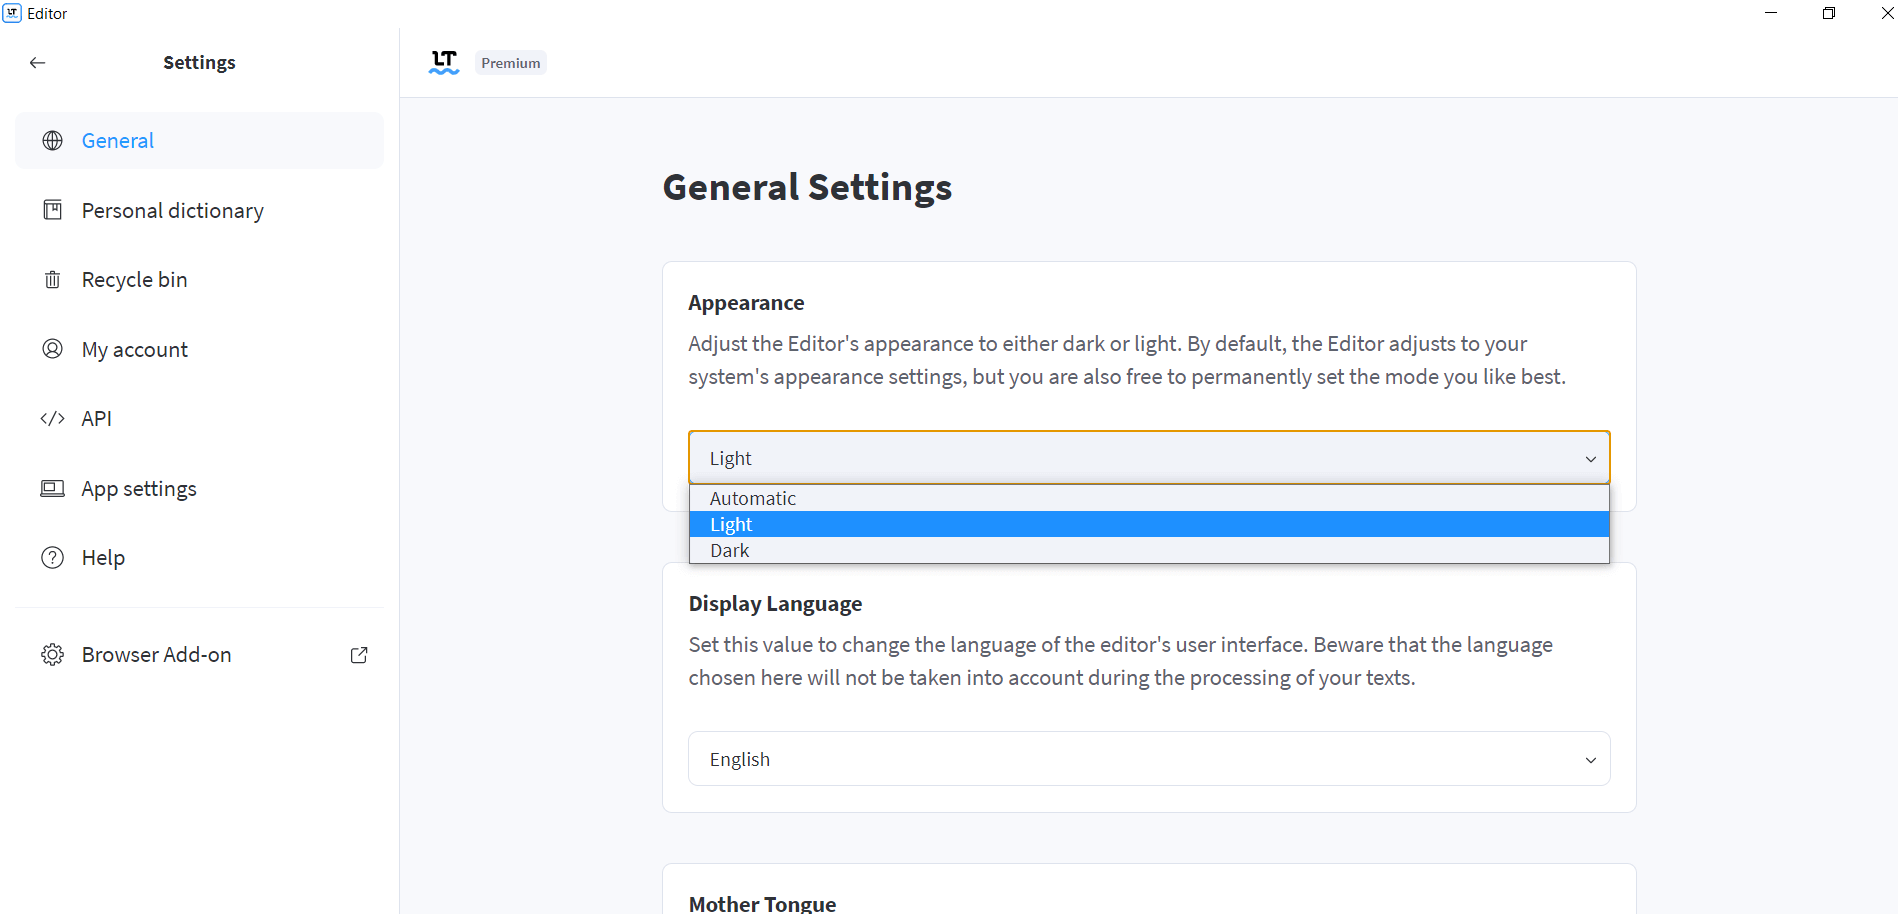Click the Recycle bin trash icon
The image size is (1898, 914).
[53, 280]
